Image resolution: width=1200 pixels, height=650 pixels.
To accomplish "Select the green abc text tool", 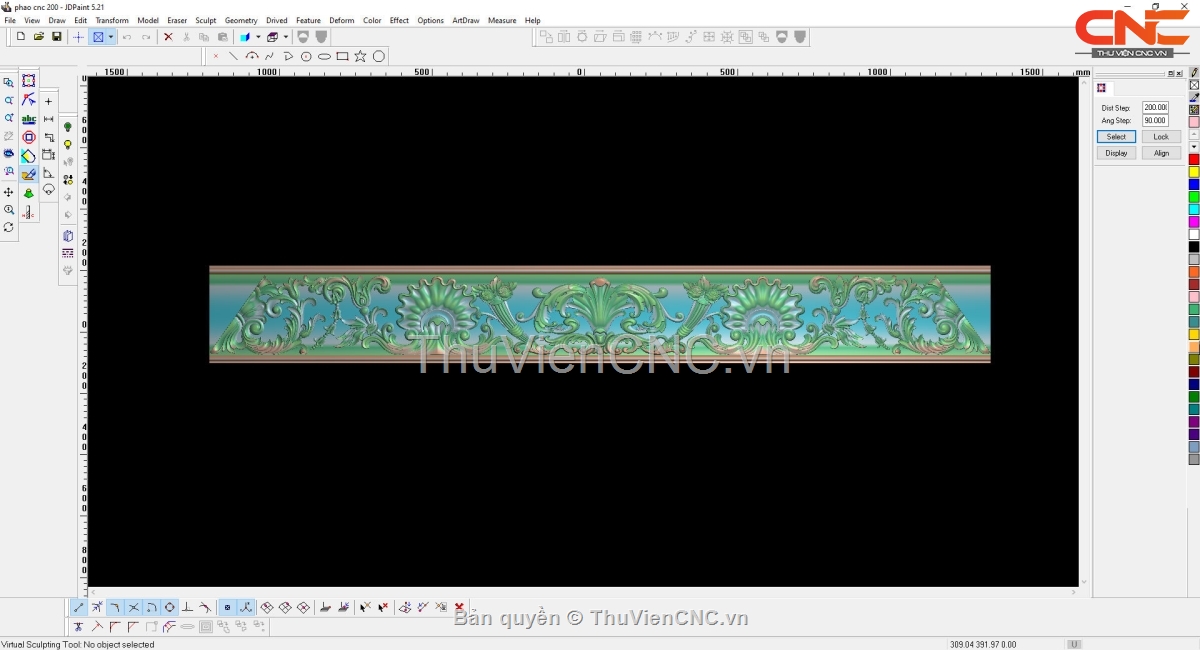I will pyautogui.click(x=29, y=119).
